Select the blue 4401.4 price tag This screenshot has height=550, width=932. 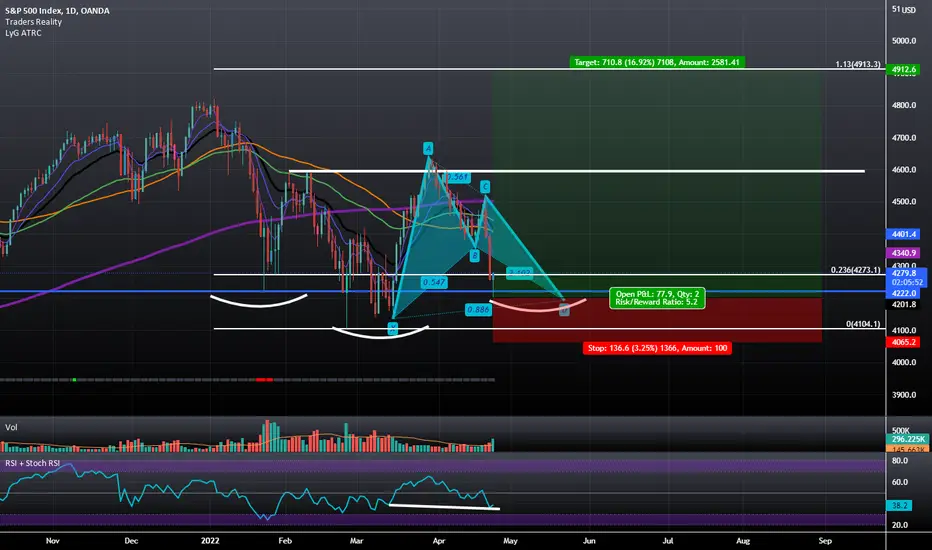click(x=903, y=234)
